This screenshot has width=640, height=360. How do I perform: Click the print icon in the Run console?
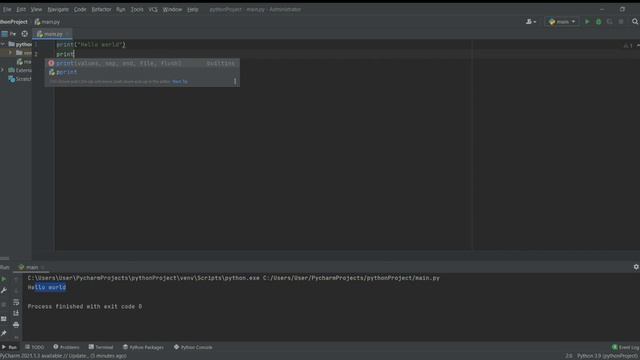click(x=16, y=324)
